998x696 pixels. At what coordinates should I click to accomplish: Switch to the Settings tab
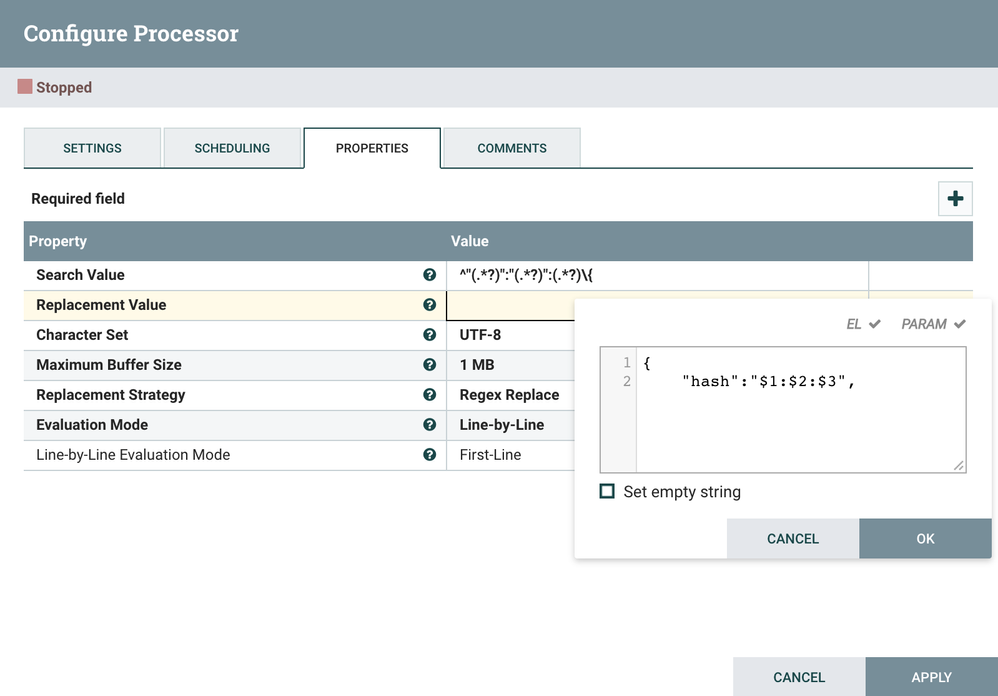click(x=92, y=148)
